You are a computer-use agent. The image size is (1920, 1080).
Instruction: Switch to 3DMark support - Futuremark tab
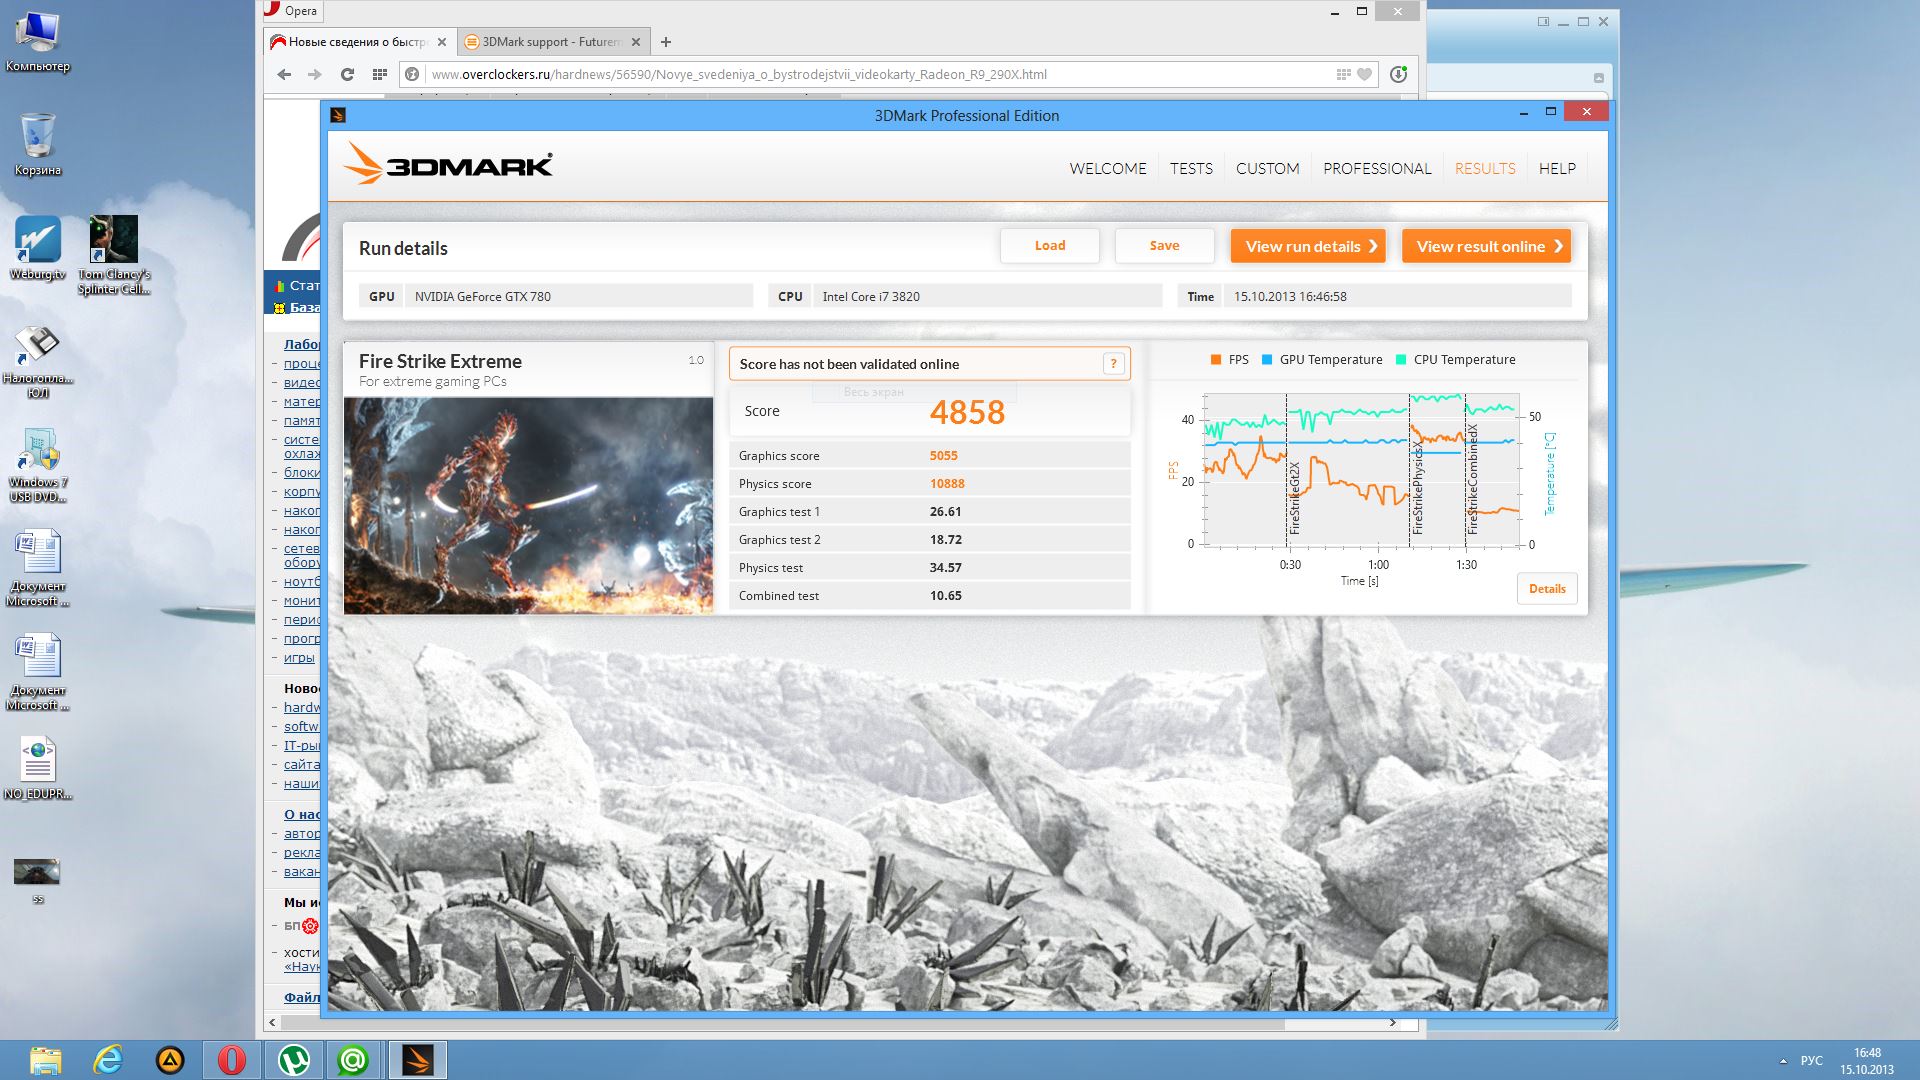[552, 42]
